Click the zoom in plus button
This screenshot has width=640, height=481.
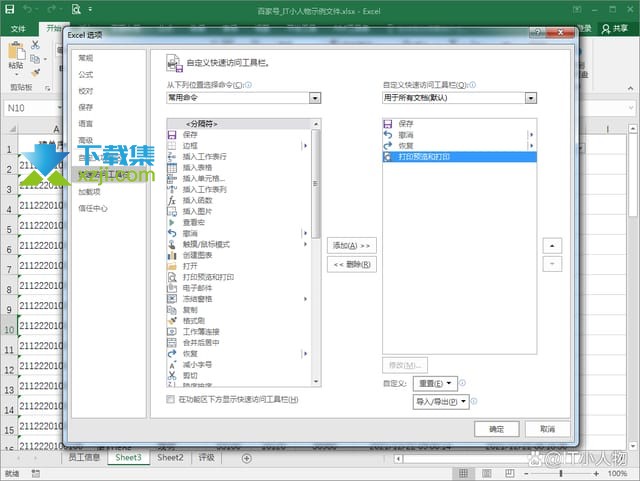tap(596, 473)
